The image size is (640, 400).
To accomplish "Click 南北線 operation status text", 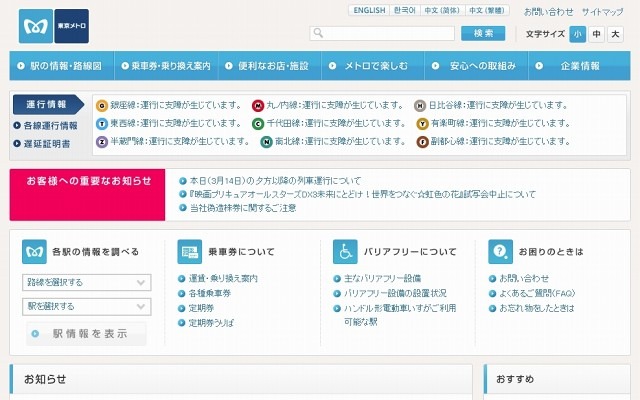I will click(x=340, y=142).
